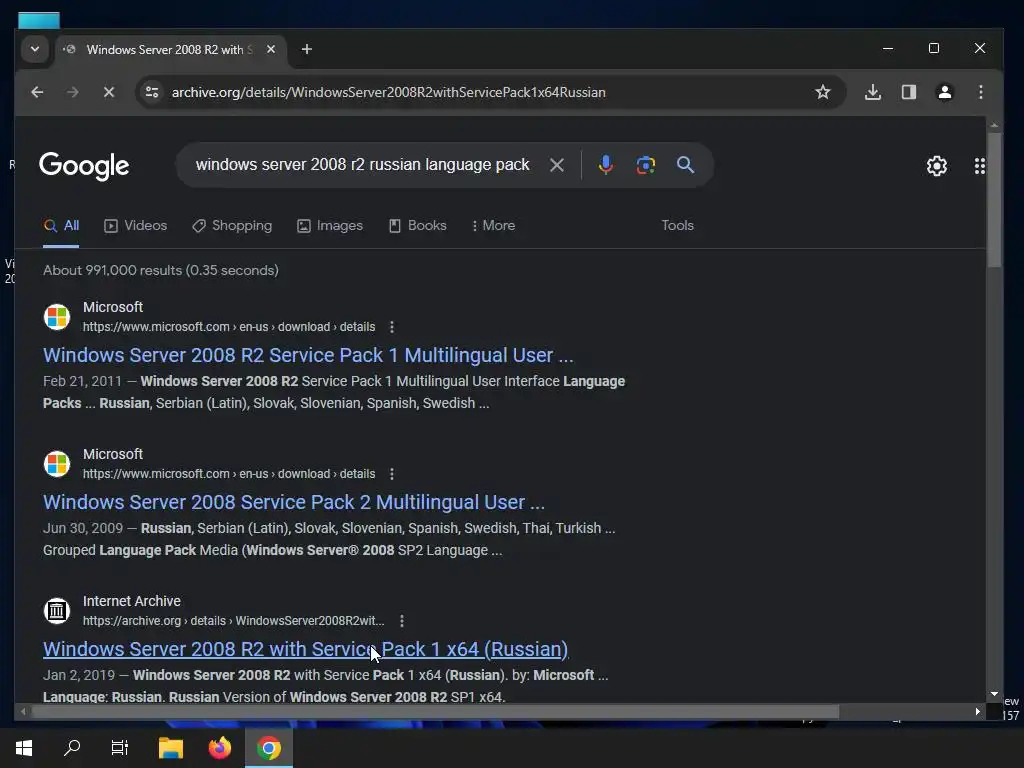Open the Chrome three-dot menu
Image resolution: width=1024 pixels, height=768 pixels.
click(x=981, y=92)
